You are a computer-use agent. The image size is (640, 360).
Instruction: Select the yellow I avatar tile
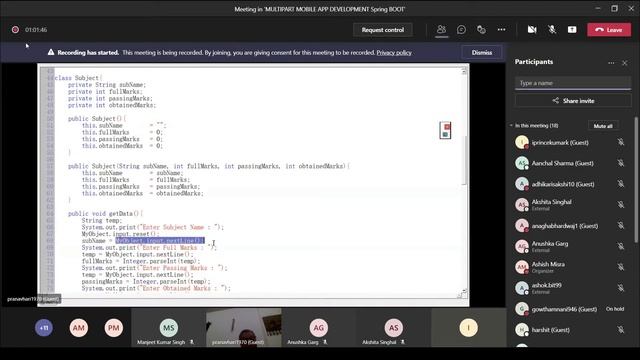(469, 328)
